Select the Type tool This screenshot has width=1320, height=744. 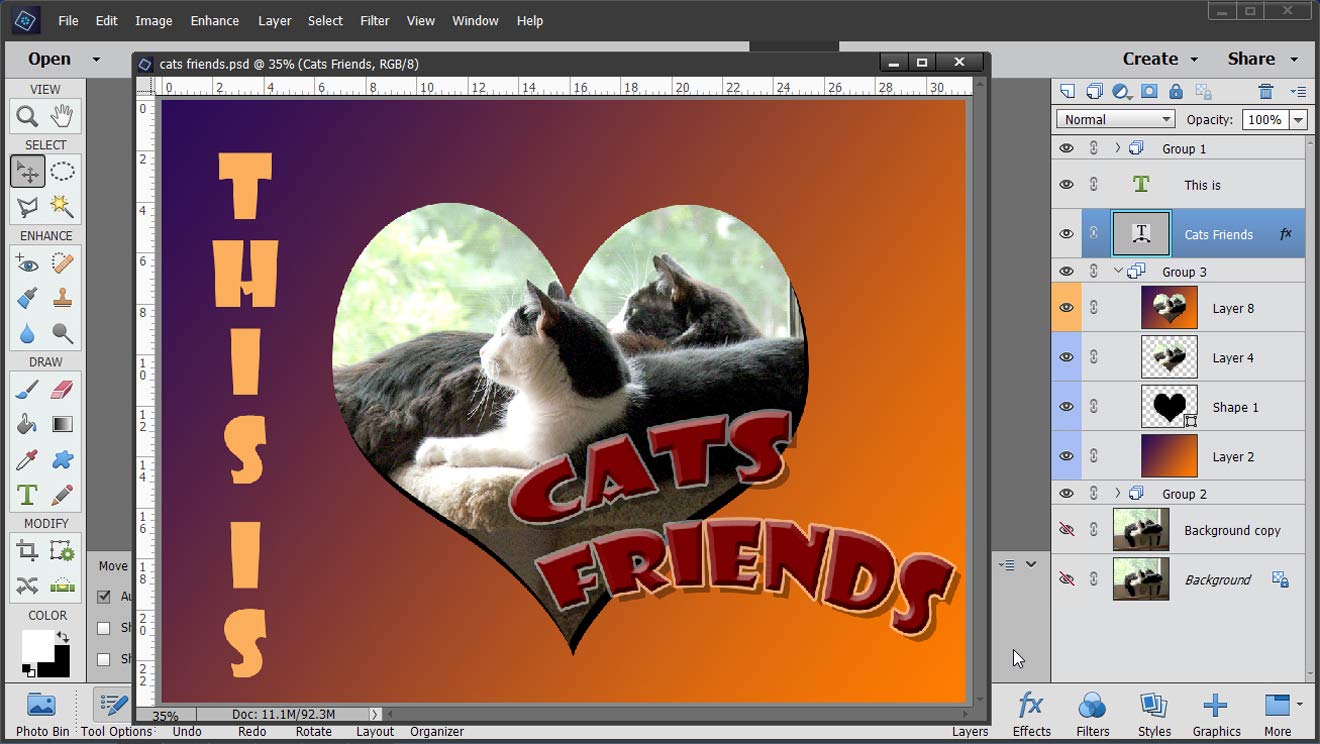[x=27, y=495]
